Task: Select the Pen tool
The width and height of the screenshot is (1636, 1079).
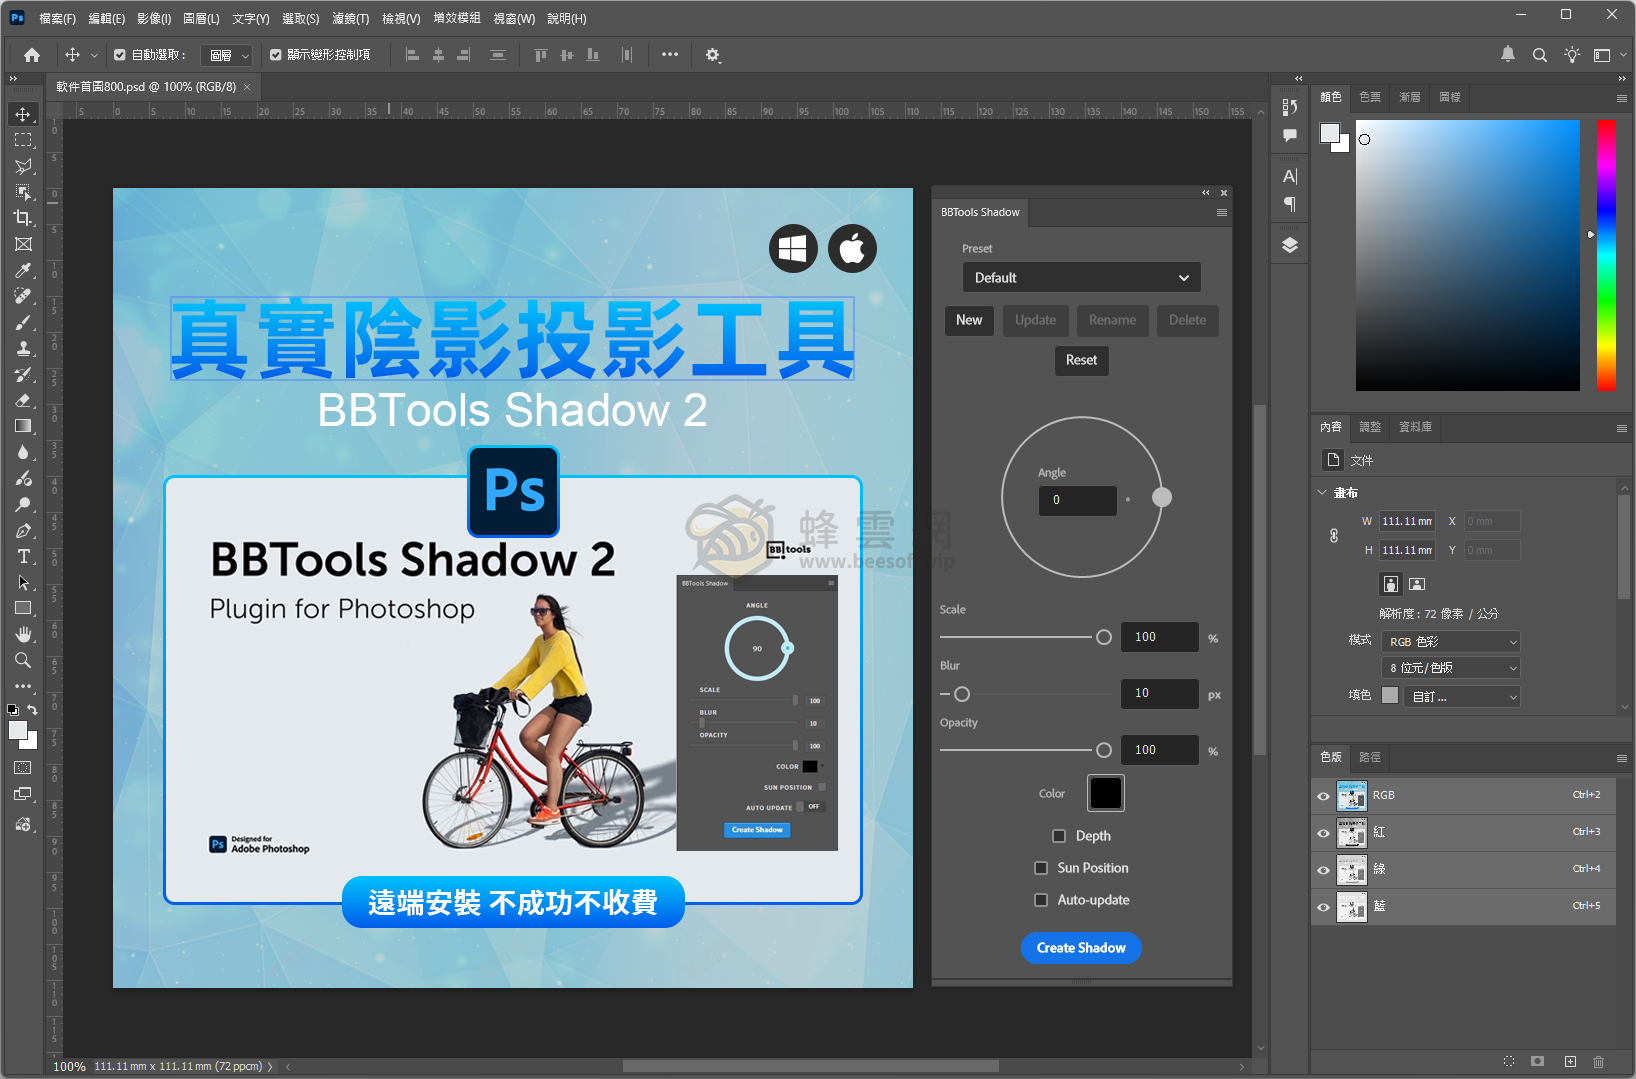Action: [x=23, y=530]
